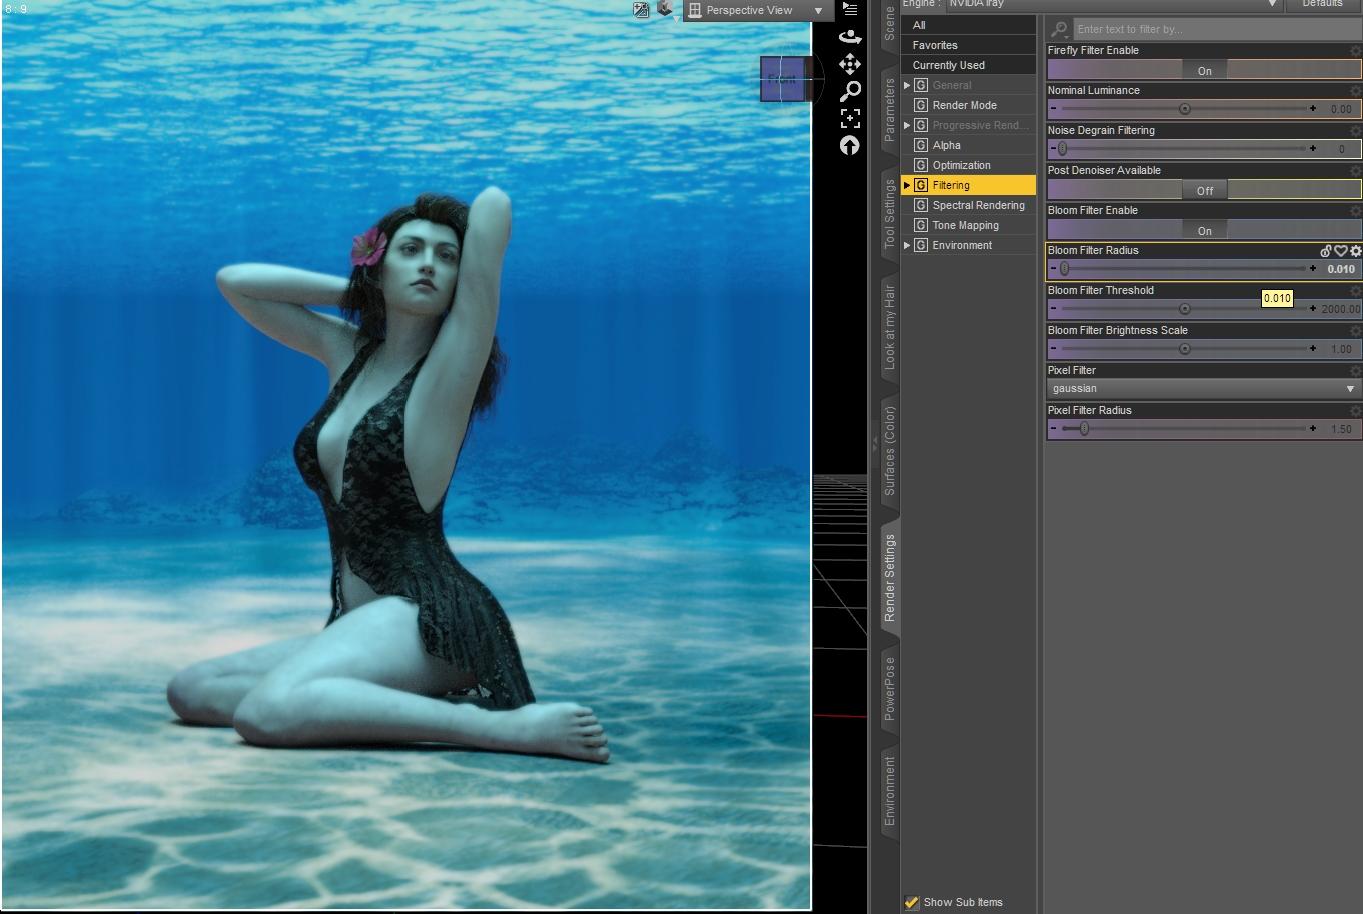The image size is (1363, 914).
Task: Select the Spectral Rendering group
Action: [969, 205]
